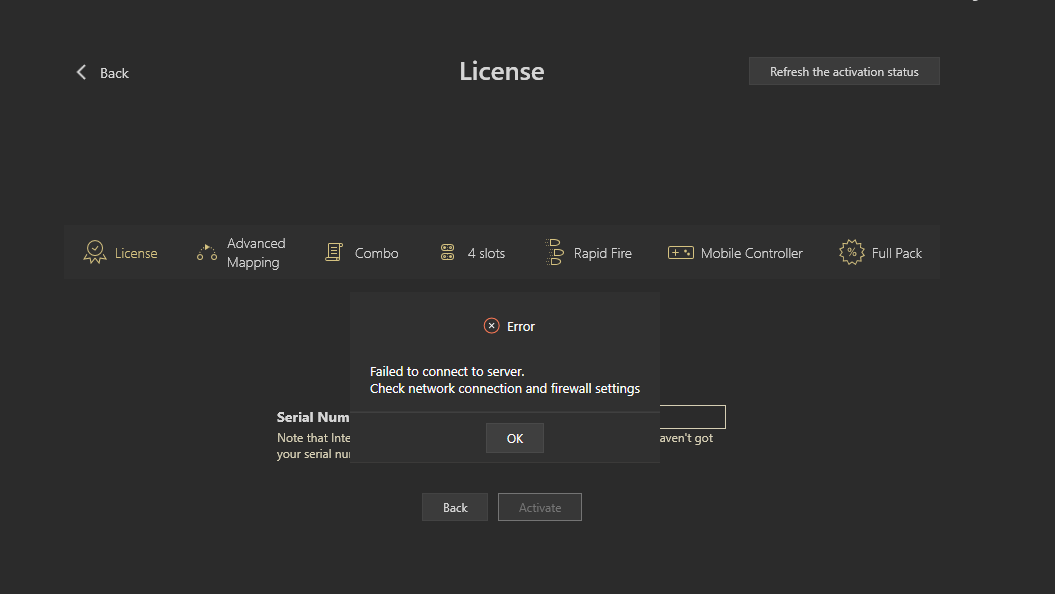Click the back chevron arrow at top left

pyautogui.click(x=82, y=72)
